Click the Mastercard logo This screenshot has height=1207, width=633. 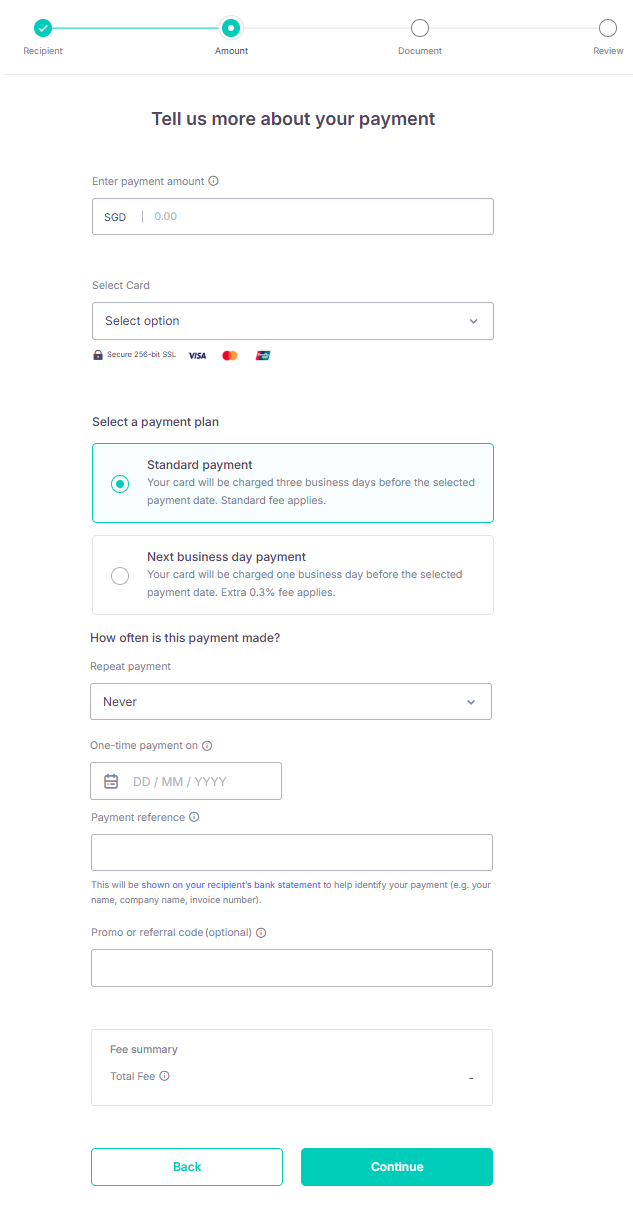click(230, 355)
